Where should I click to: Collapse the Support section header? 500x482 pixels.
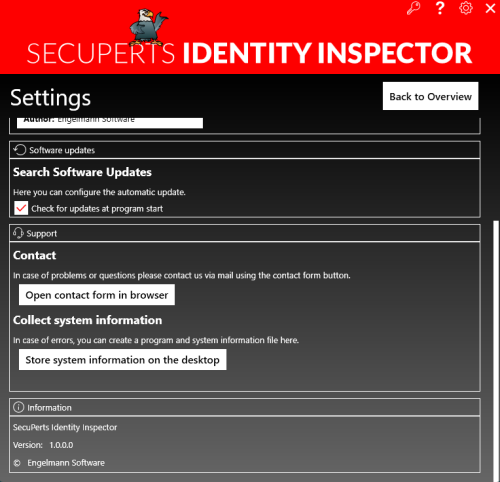coord(245,233)
